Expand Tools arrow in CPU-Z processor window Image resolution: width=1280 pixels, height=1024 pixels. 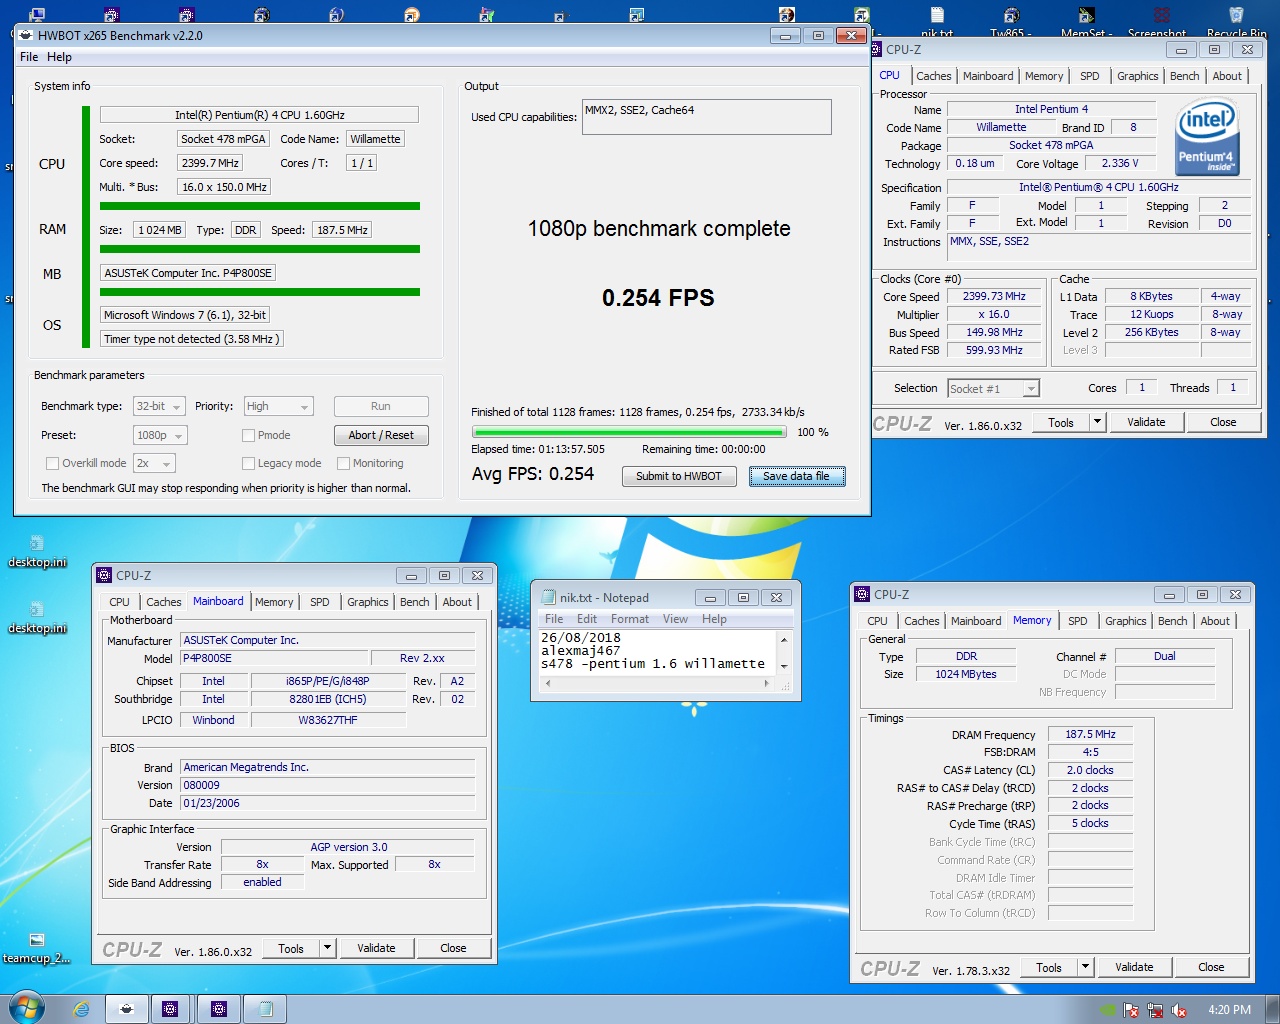pos(1097,422)
